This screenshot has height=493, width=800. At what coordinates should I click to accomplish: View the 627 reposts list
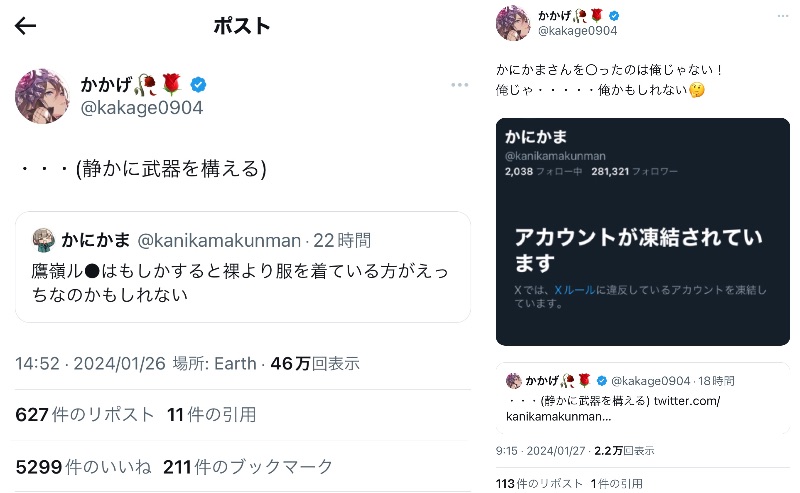pyautogui.click(x=85, y=414)
